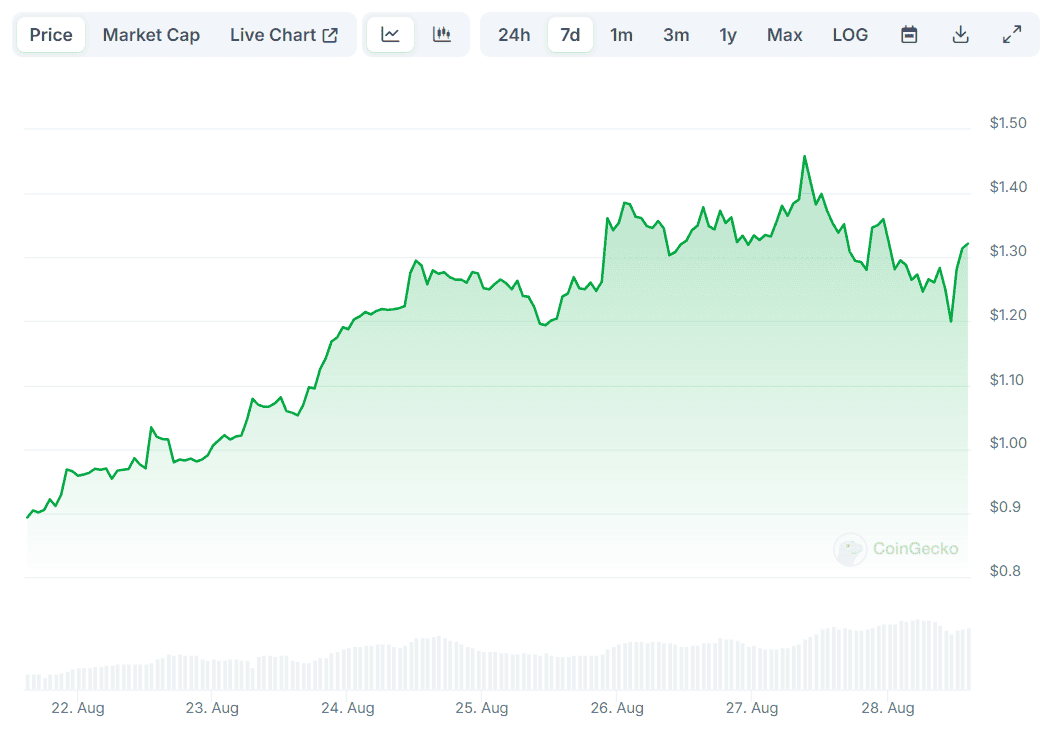This screenshot has height=733, width=1040.
Task: Select the 7d time range
Action: (x=570, y=35)
